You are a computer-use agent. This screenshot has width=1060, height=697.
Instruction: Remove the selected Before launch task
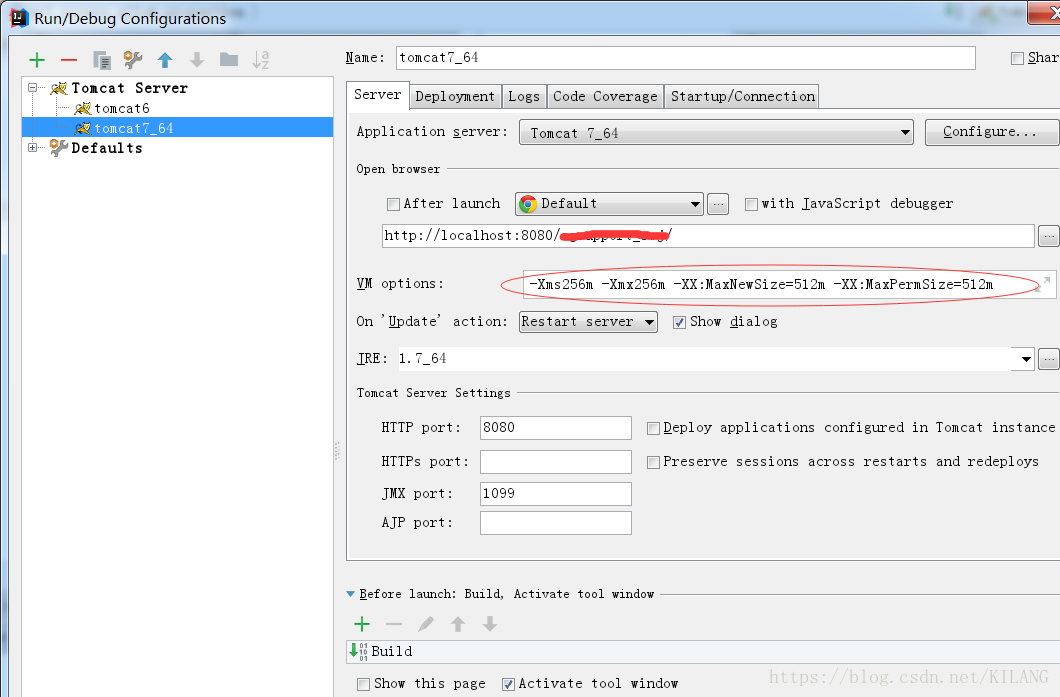[394, 624]
